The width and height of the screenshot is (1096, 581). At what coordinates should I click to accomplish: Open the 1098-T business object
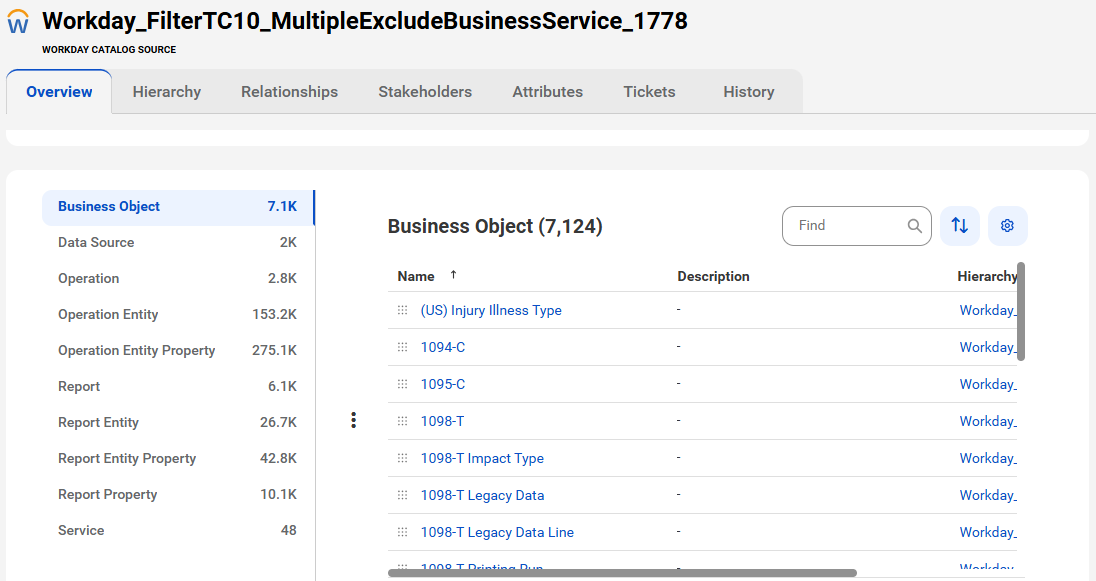click(442, 422)
